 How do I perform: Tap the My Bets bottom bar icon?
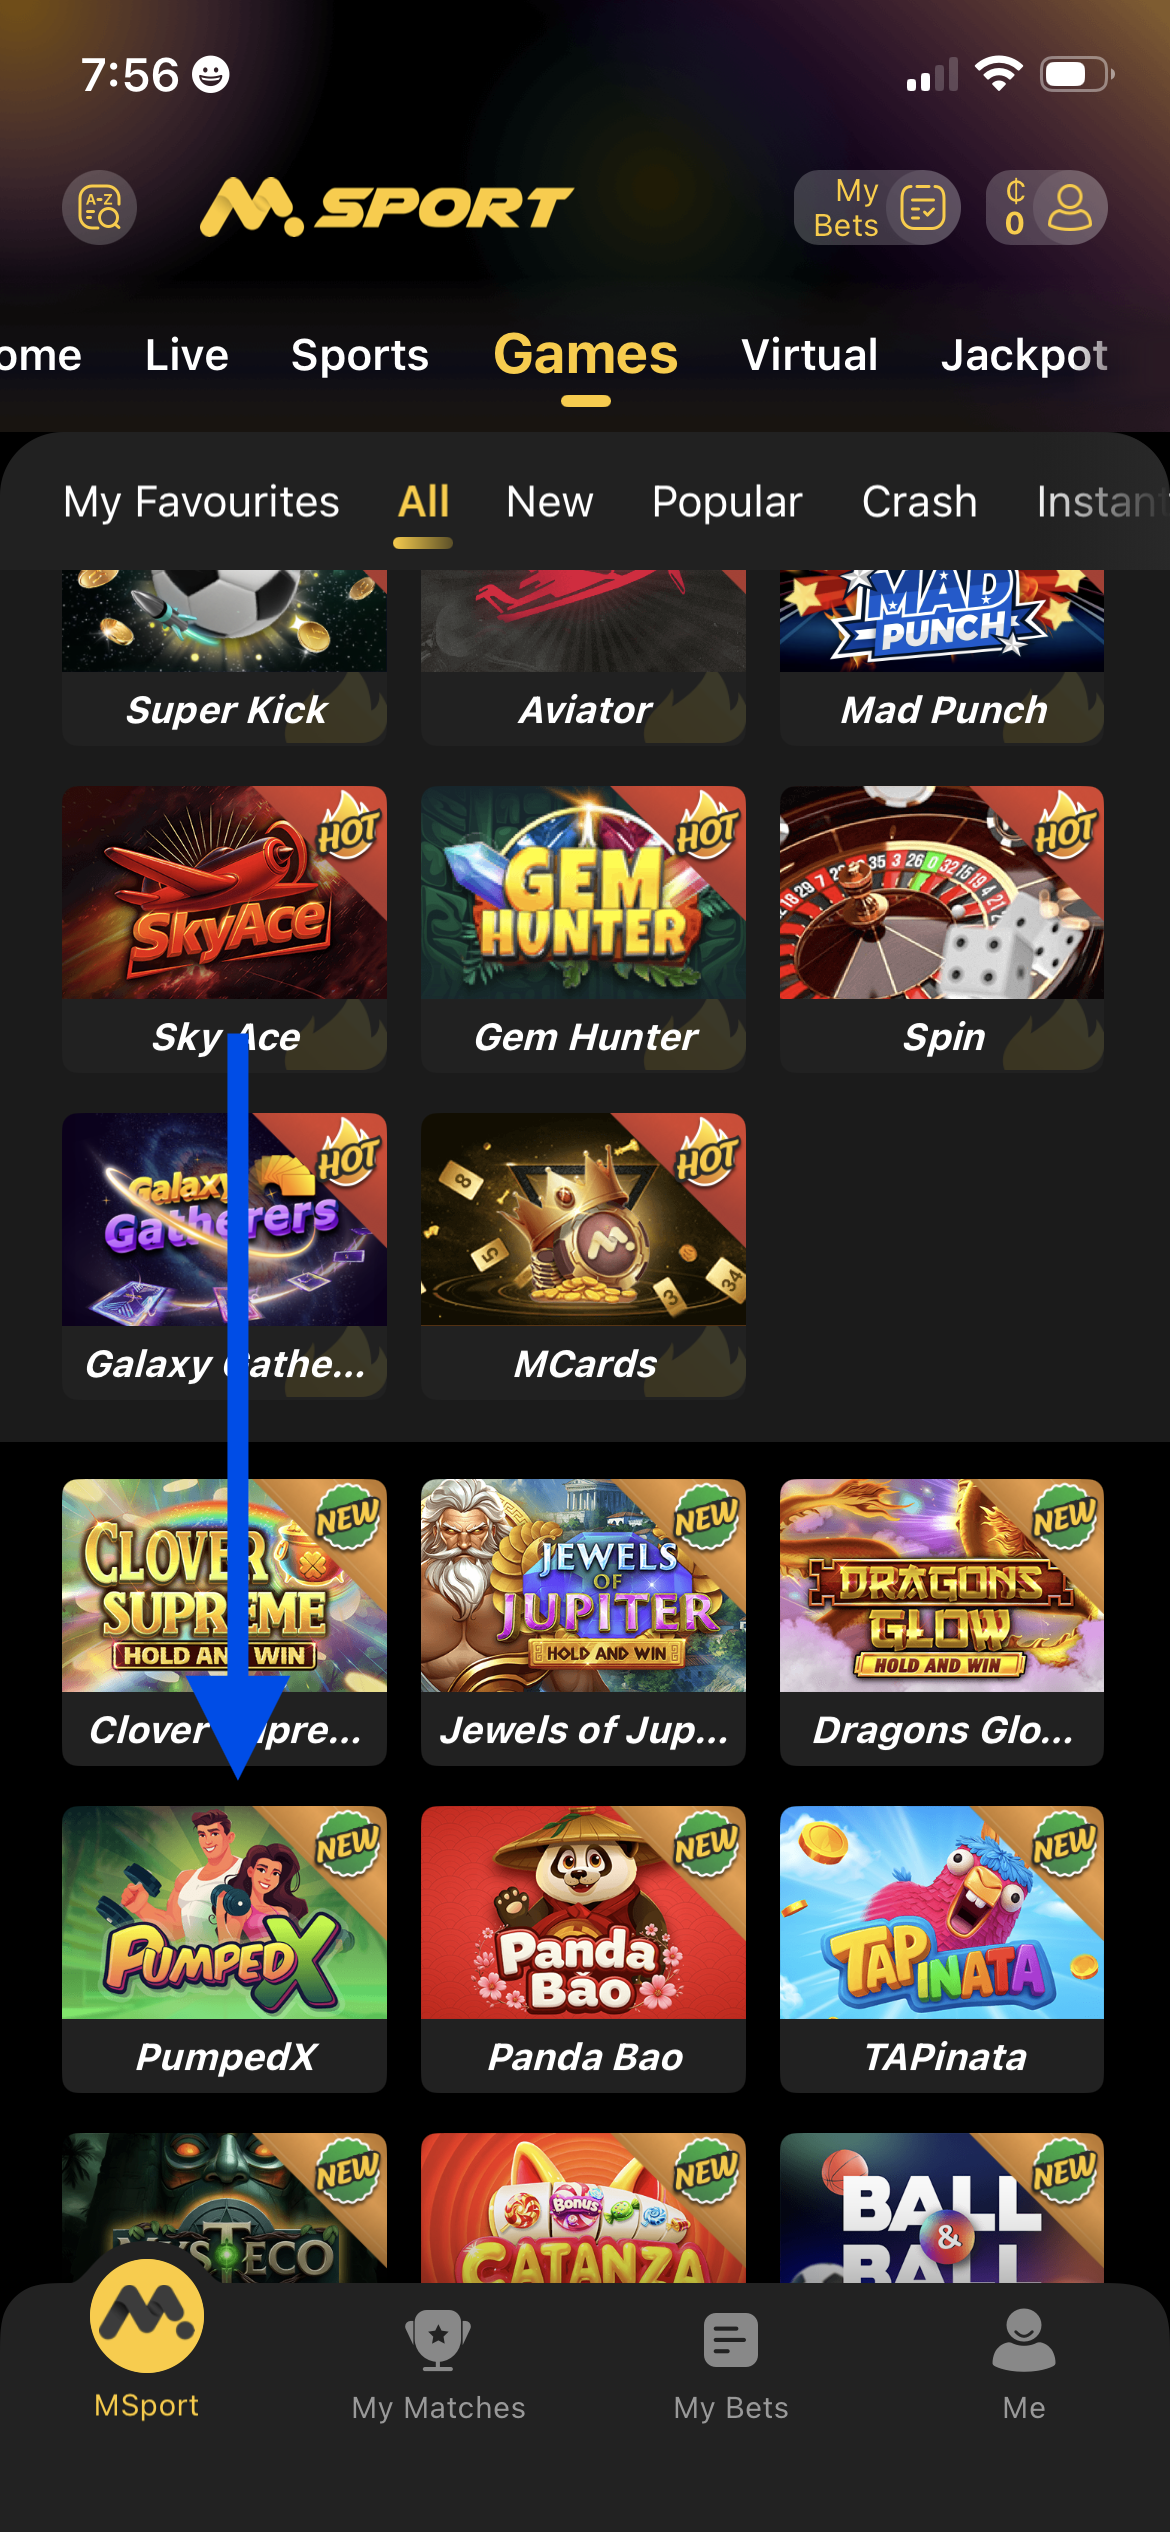[x=731, y=2341]
